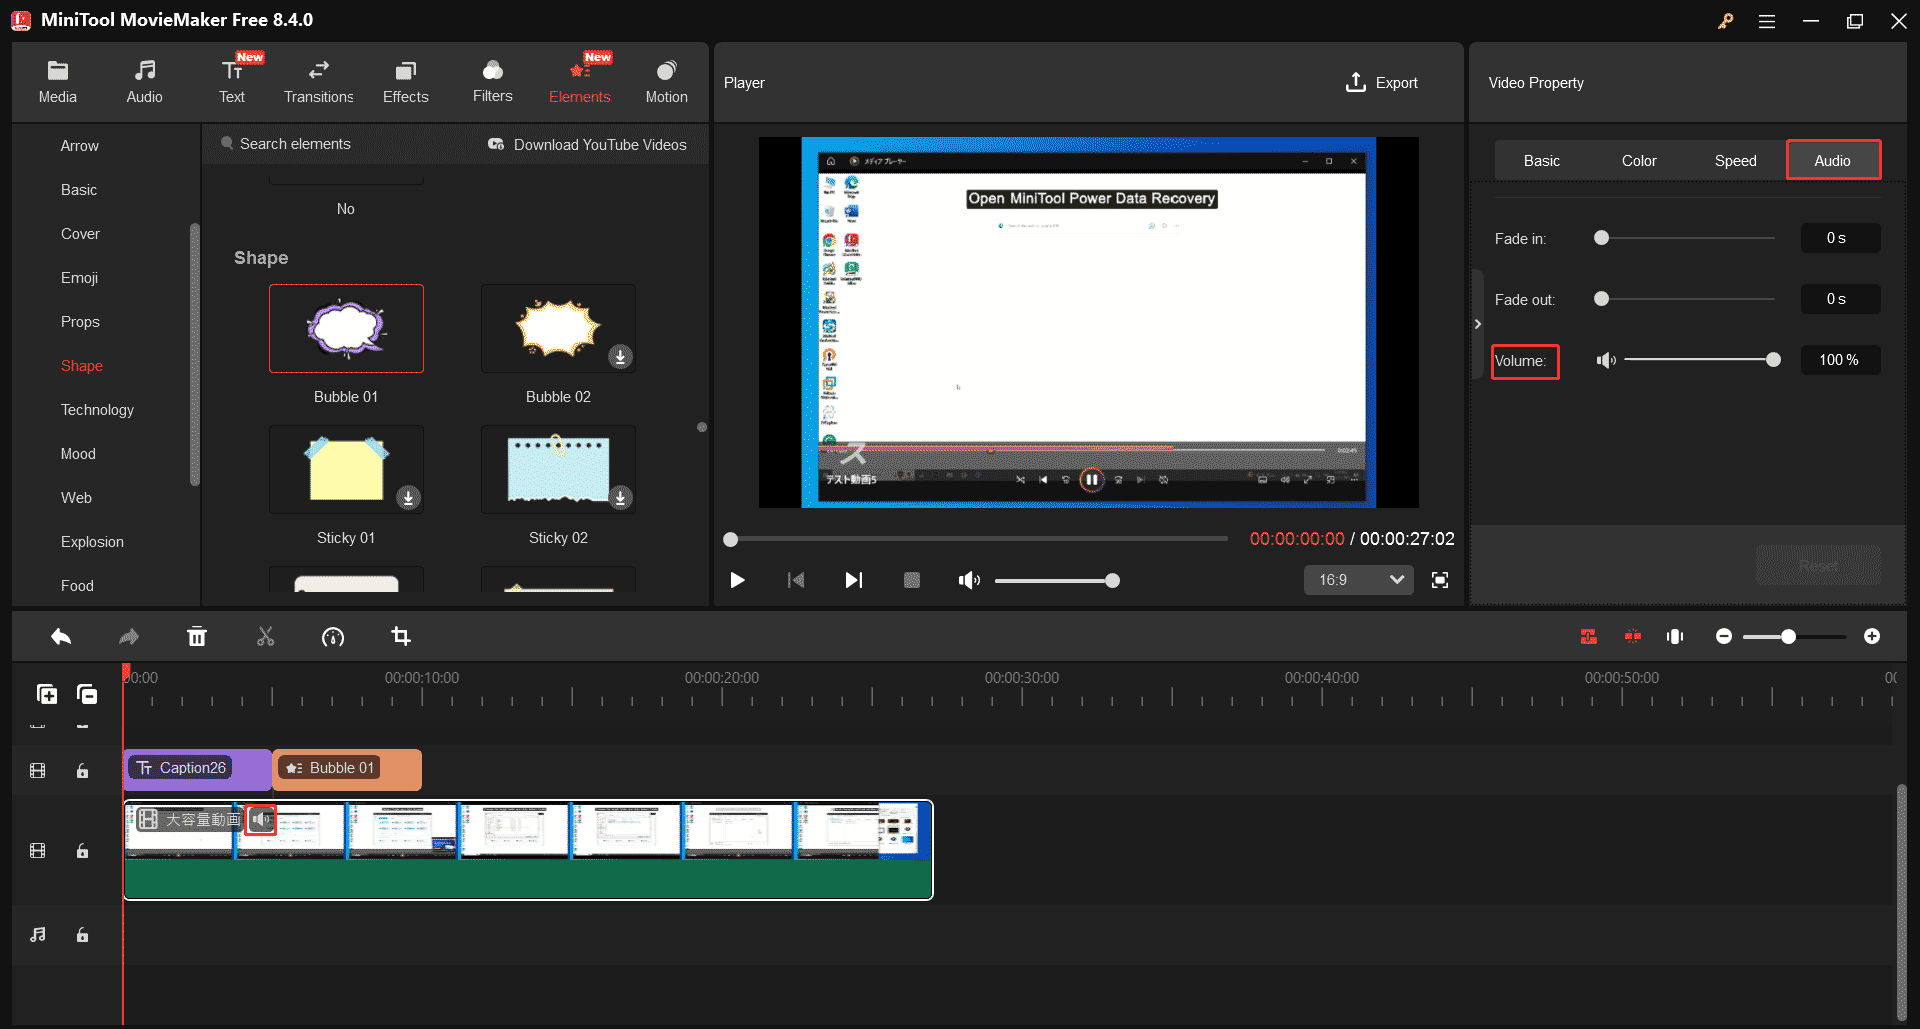This screenshot has width=1920, height=1029.
Task: Collapse the Video Property panel
Action: (x=1478, y=323)
